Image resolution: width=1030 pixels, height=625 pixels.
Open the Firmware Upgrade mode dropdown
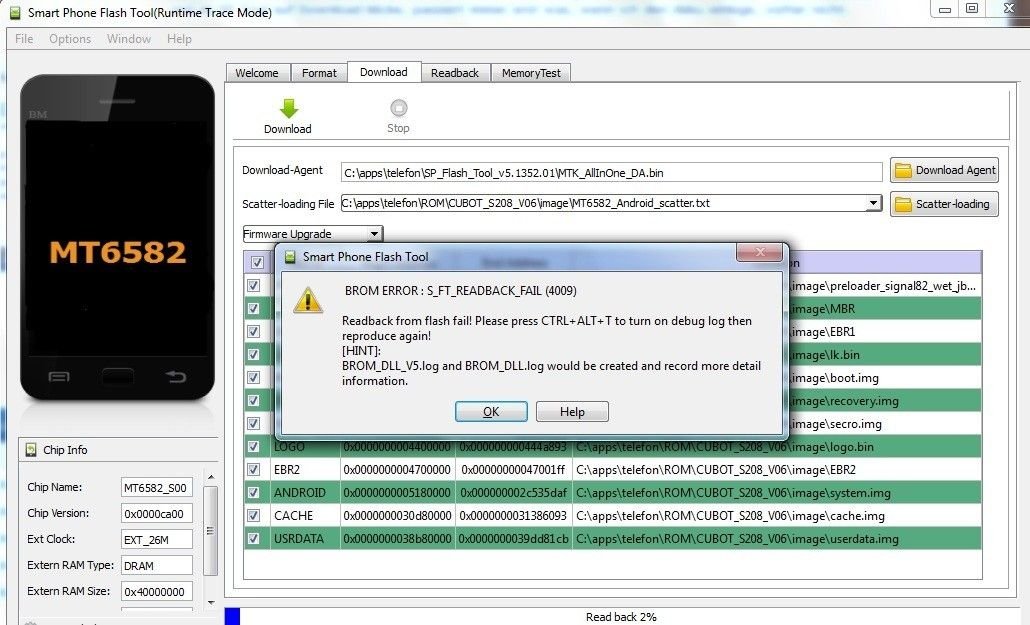click(x=374, y=234)
